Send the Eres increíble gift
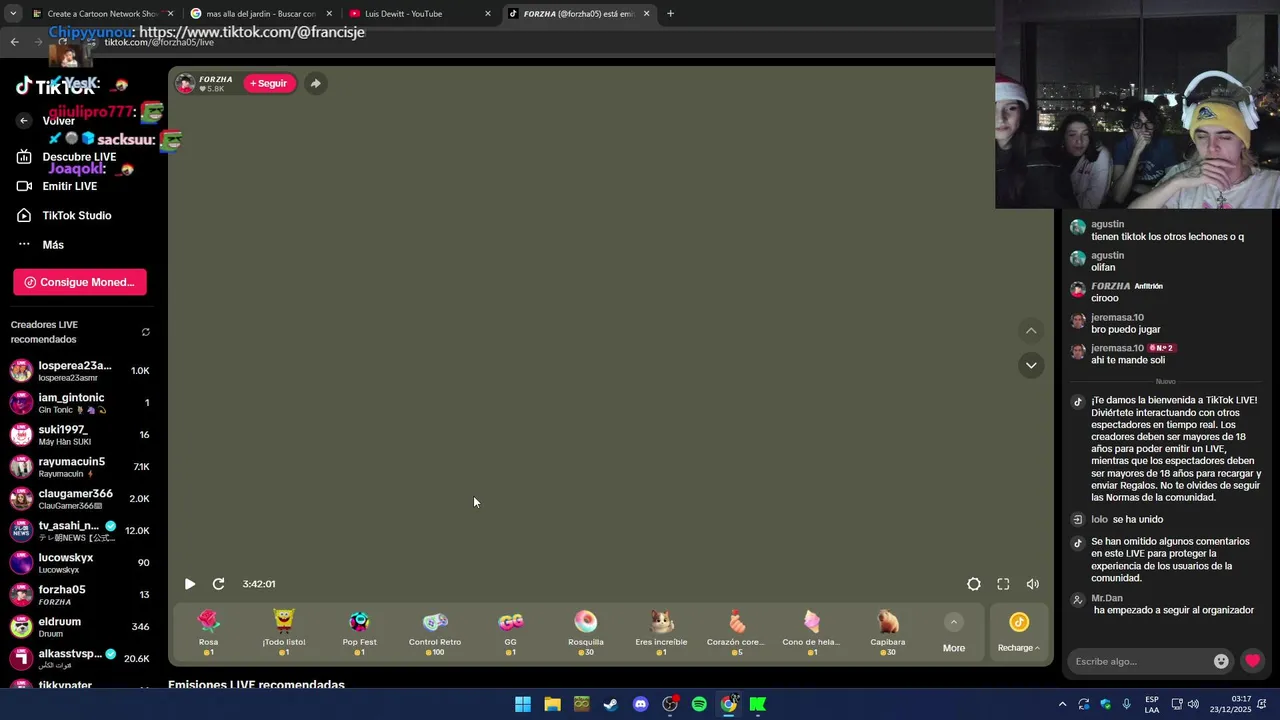 point(661,632)
